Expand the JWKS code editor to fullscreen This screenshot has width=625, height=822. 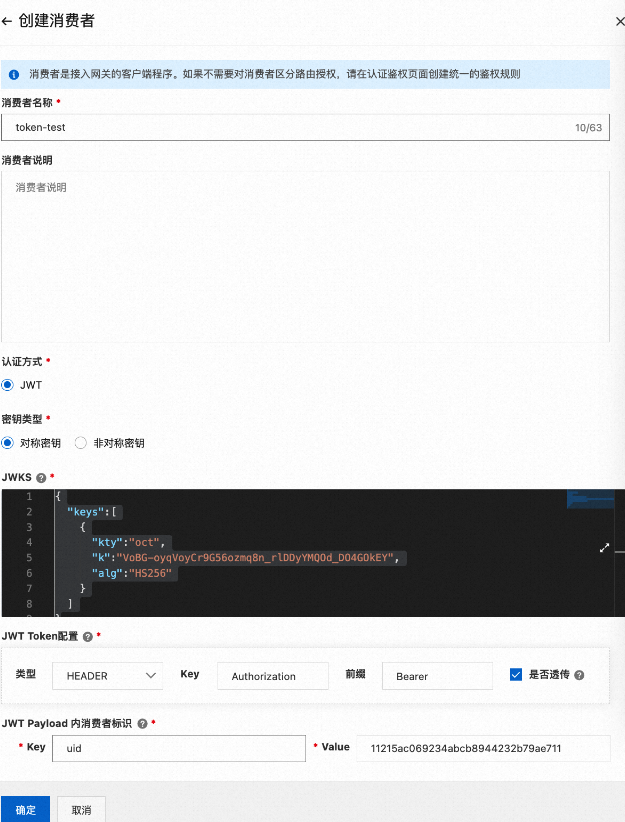pyautogui.click(x=605, y=548)
